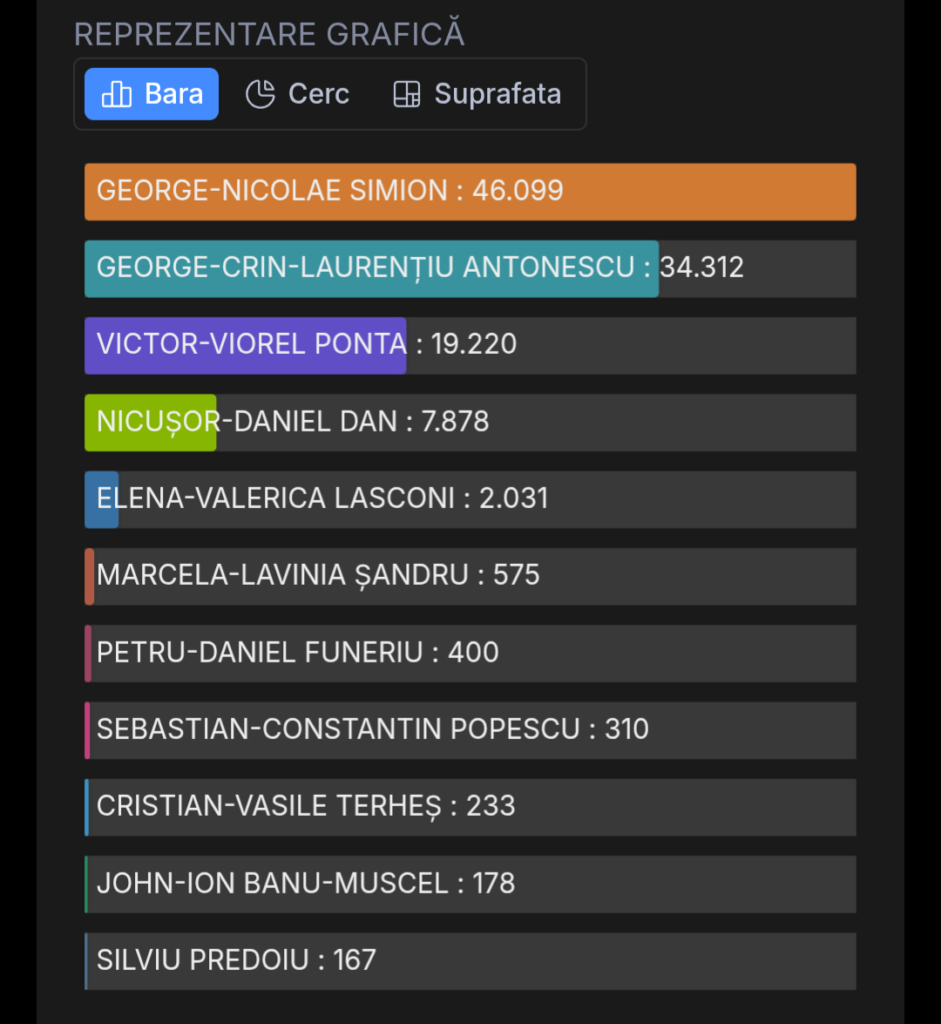Image resolution: width=941 pixels, height=1024 pixels.
Task: Click the bar chart icon
Action: pos(117,94)
